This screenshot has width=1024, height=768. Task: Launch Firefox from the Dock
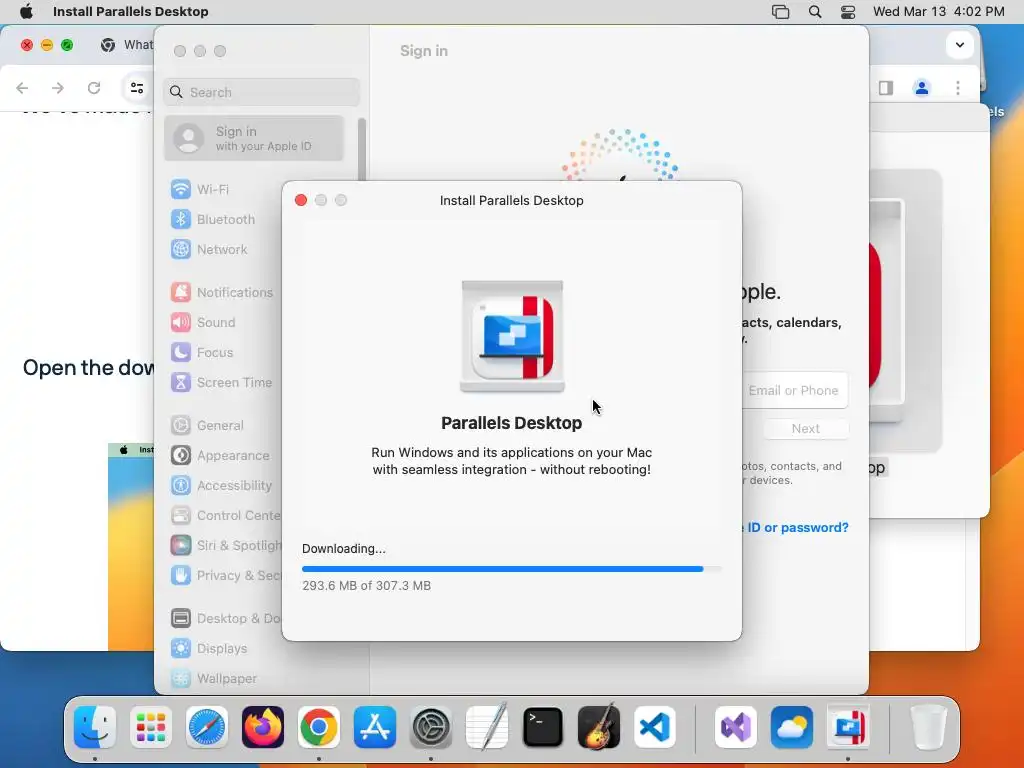263,727
